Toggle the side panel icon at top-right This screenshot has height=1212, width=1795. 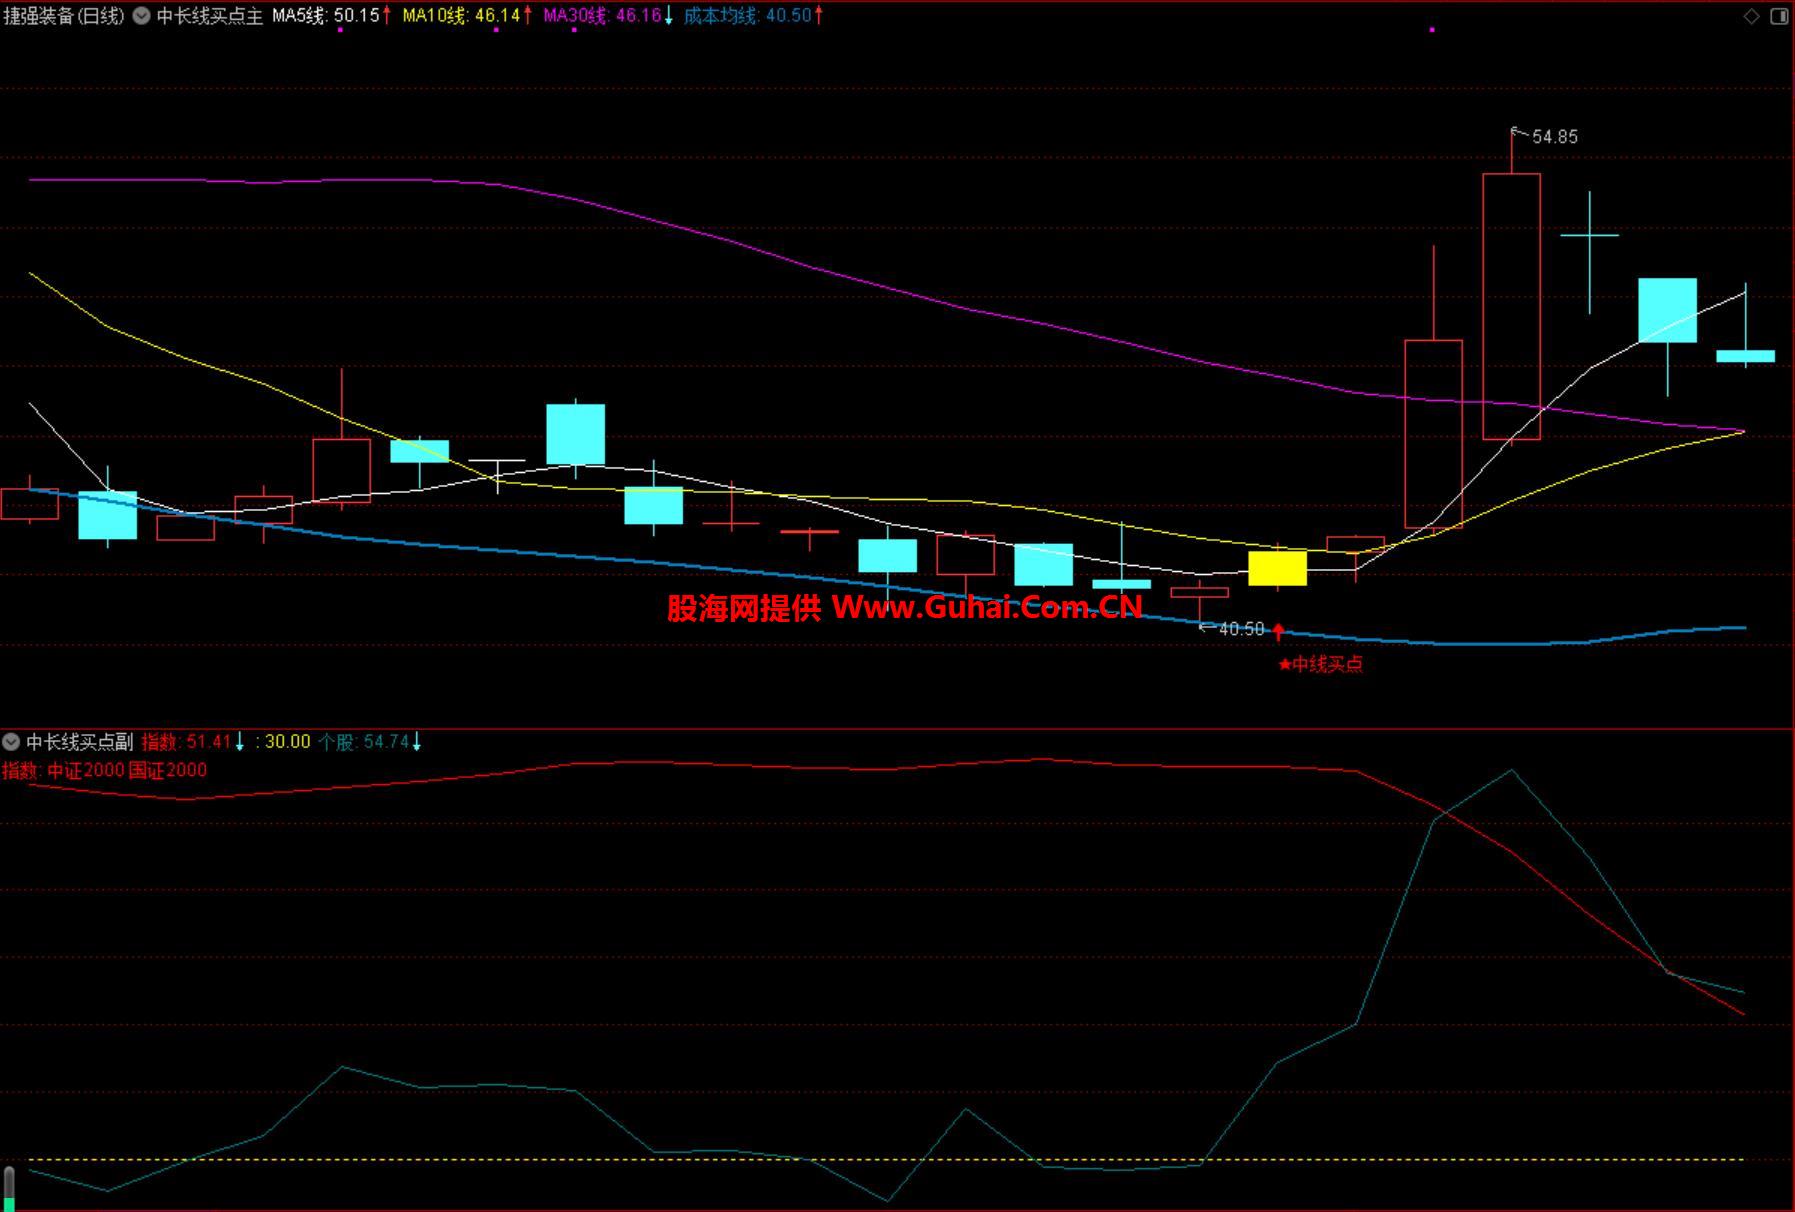pyautogui.click(x=1779, y=16)
